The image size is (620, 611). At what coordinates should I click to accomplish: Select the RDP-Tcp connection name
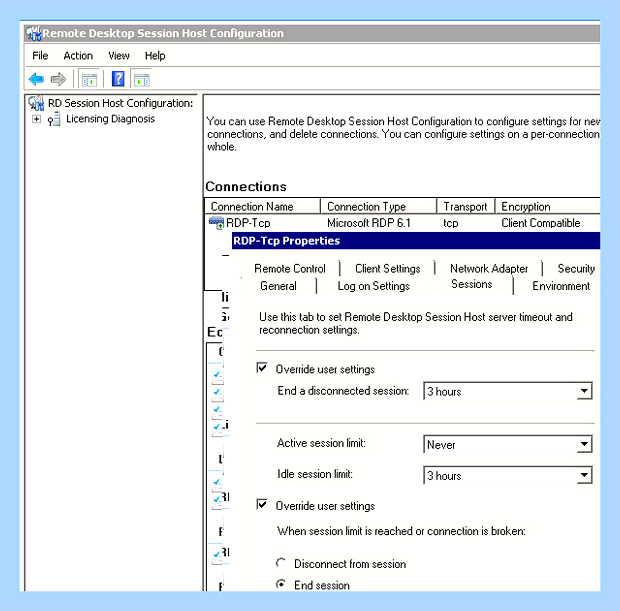tap(248, 223)
